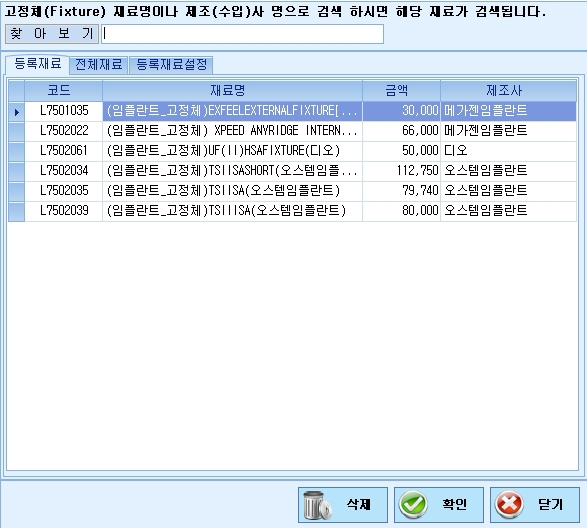Click the 79,740 price cell
Screen dimensions: 587x528
[x=401, y=191]
